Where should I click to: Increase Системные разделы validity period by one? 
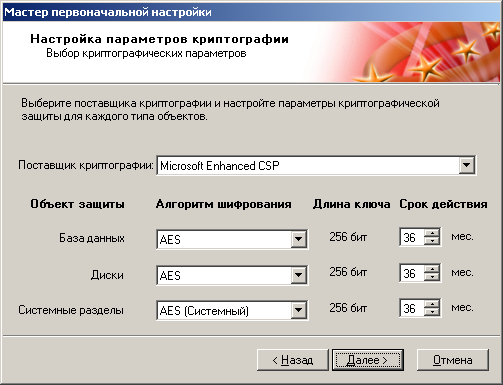click(x=432, y=304)
